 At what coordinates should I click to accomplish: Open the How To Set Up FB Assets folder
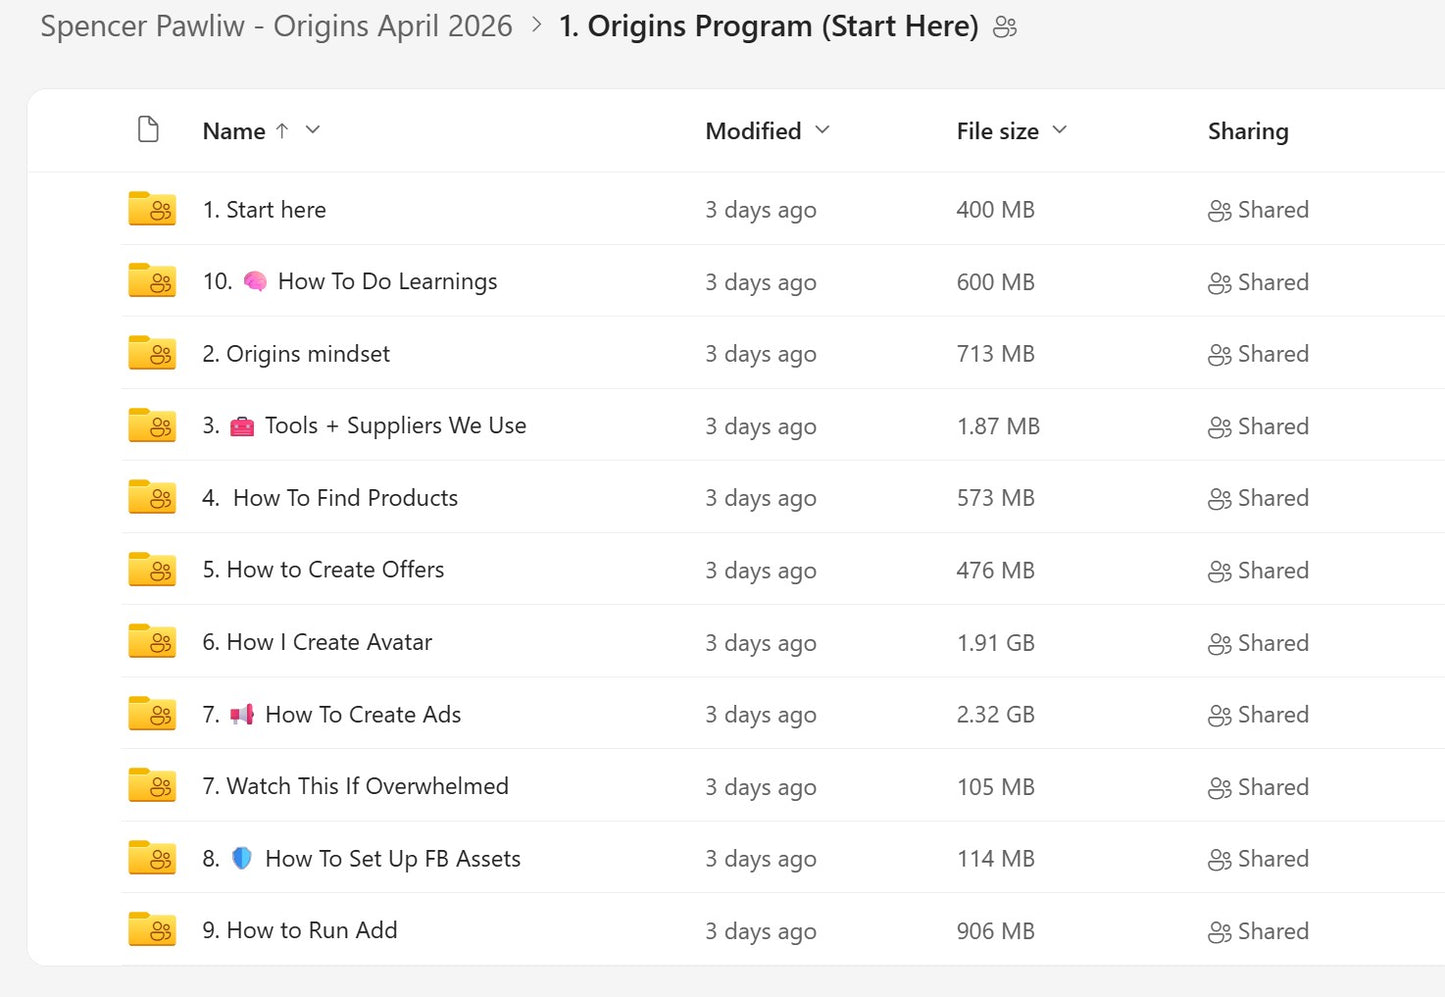tap(361, 859)
